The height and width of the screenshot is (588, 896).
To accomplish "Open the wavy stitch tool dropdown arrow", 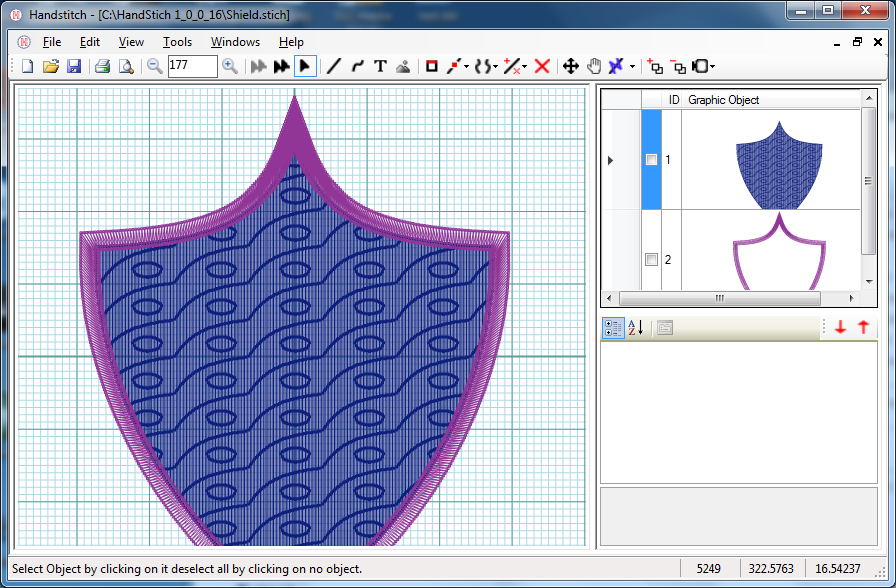I will [495, 67].
